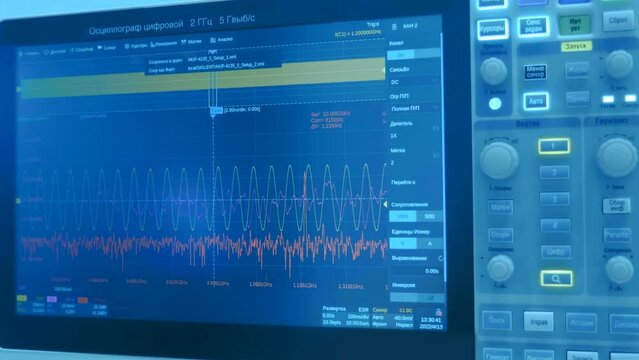Open the Дисплей menu on screen
639x360 pixels.
pyautogui.click(x=55, y=51)
